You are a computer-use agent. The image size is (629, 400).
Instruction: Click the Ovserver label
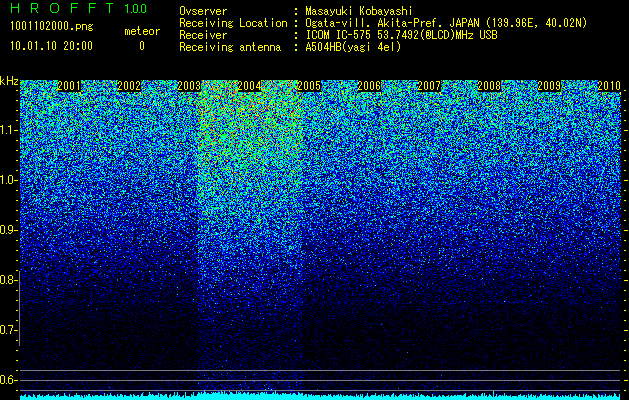203,11
